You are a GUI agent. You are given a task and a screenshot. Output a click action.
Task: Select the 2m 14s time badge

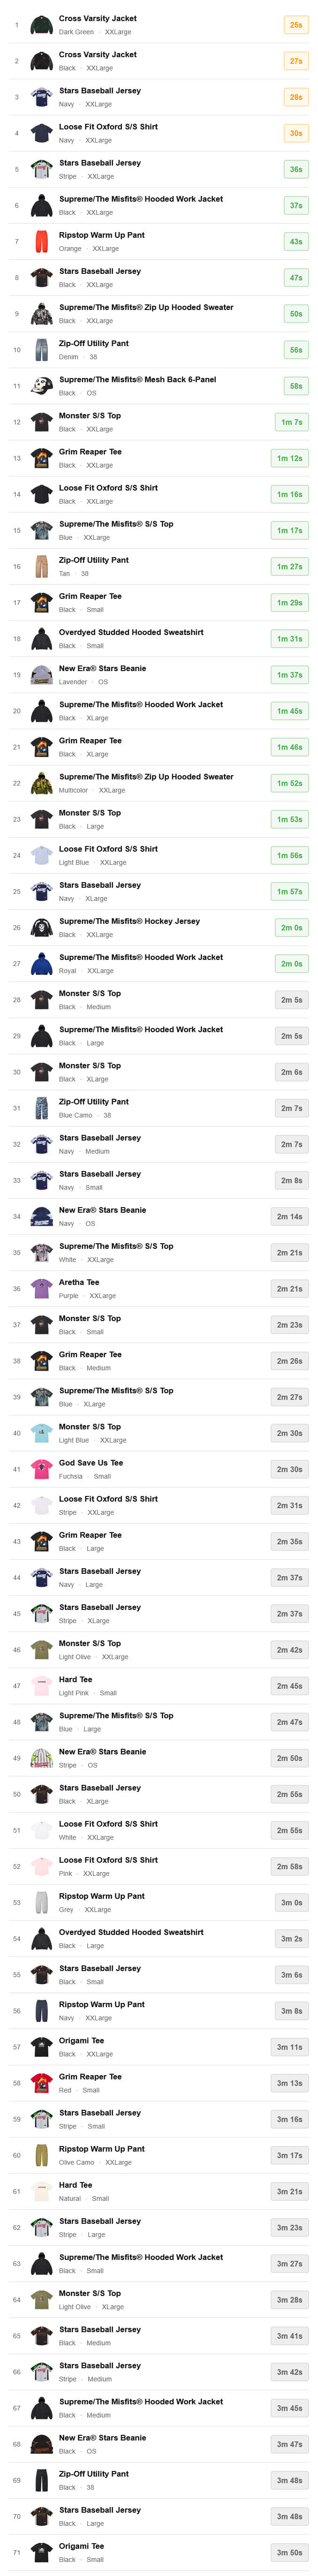[290, 1216]
